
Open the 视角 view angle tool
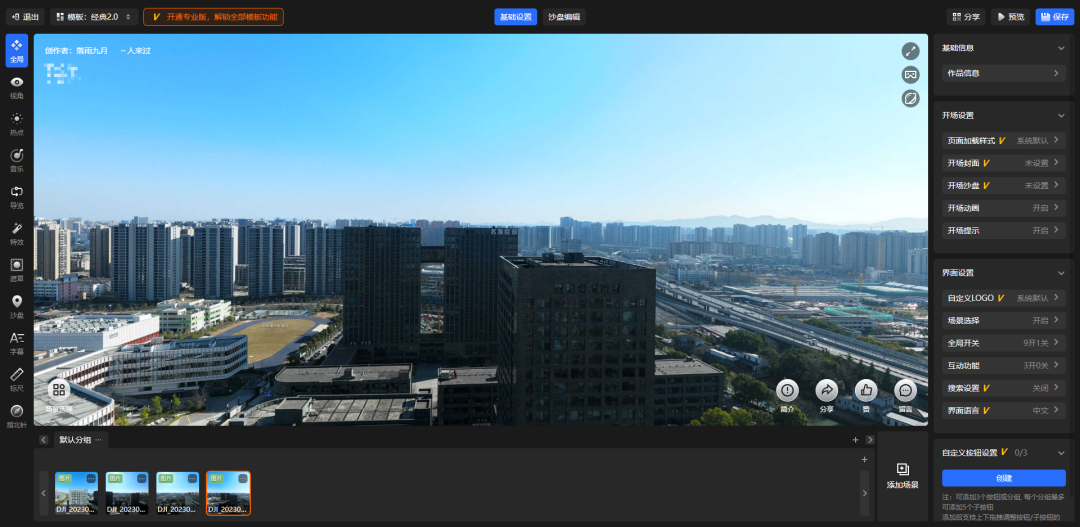17,87
